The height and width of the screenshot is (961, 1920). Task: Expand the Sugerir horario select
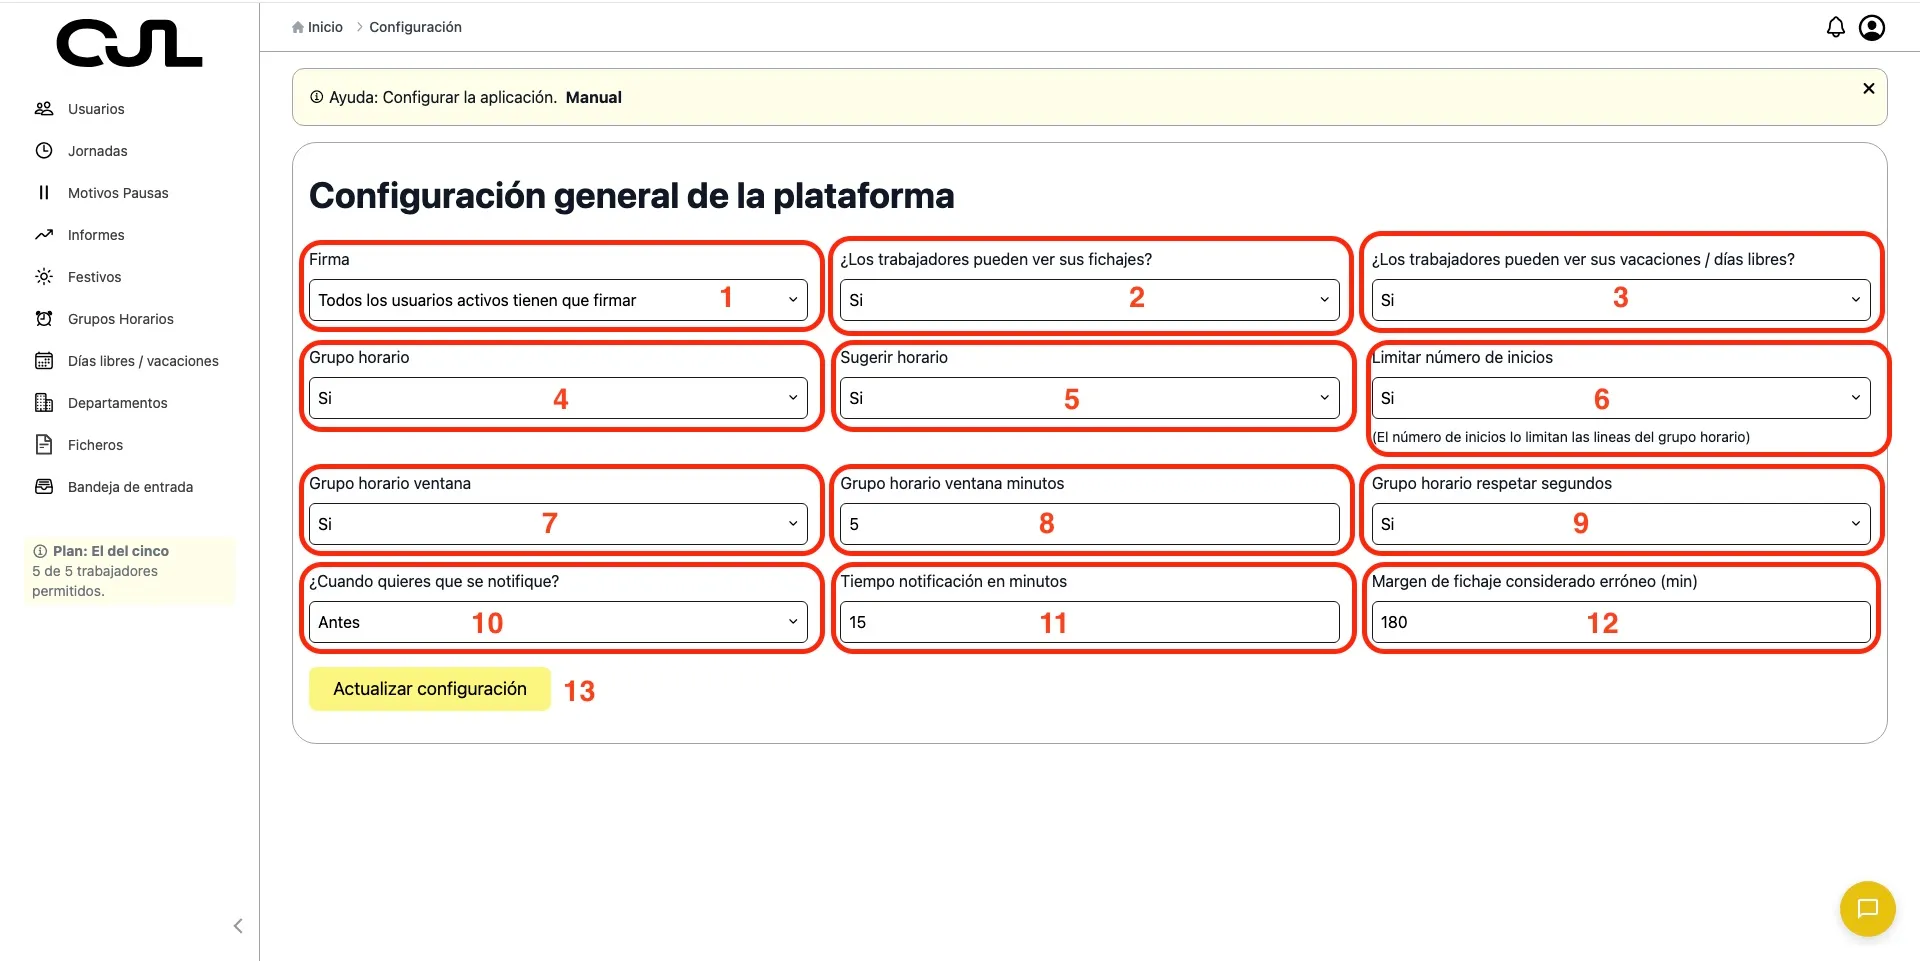(1090, 398)
